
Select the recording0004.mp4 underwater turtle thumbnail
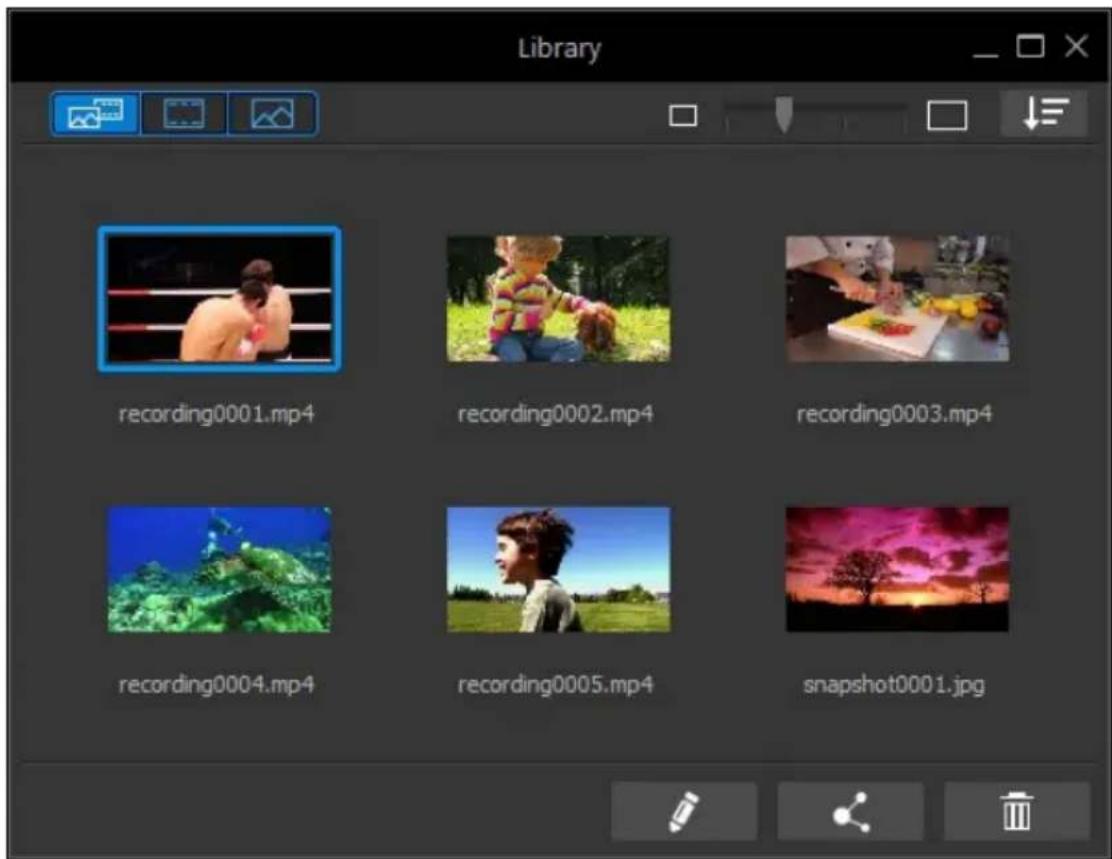tap(219, 569)
